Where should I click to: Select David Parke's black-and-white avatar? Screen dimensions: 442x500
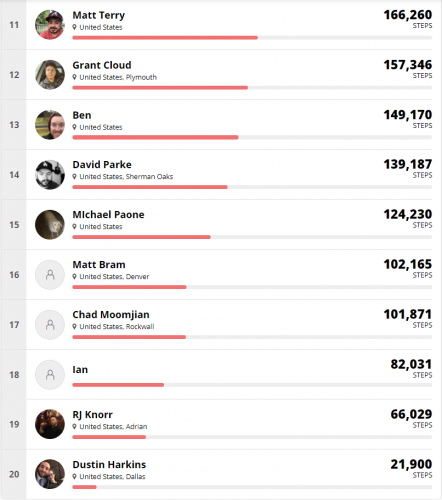coord(50,175)
